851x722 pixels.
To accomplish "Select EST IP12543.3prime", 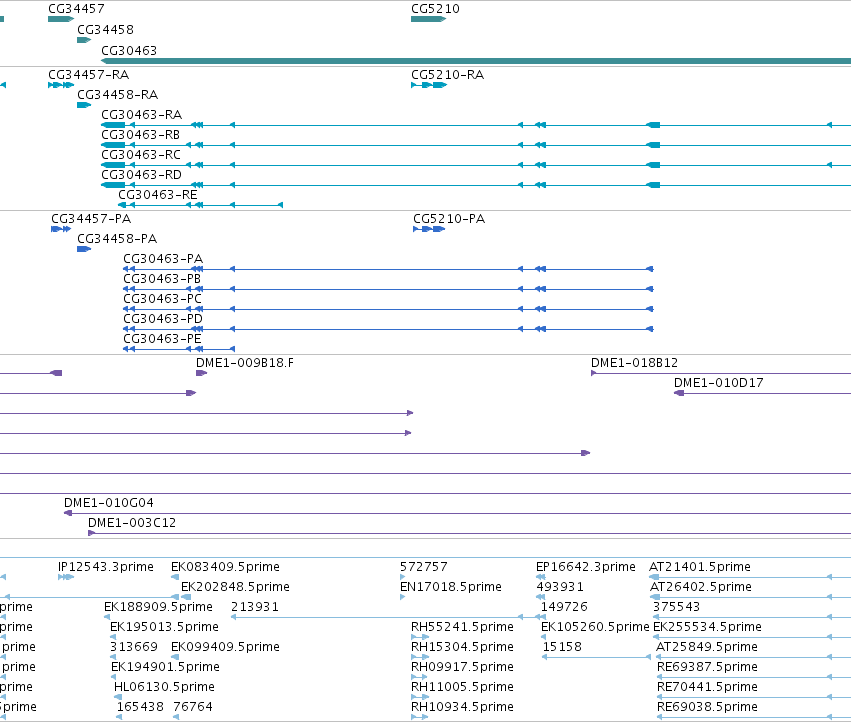I will 106,567.
